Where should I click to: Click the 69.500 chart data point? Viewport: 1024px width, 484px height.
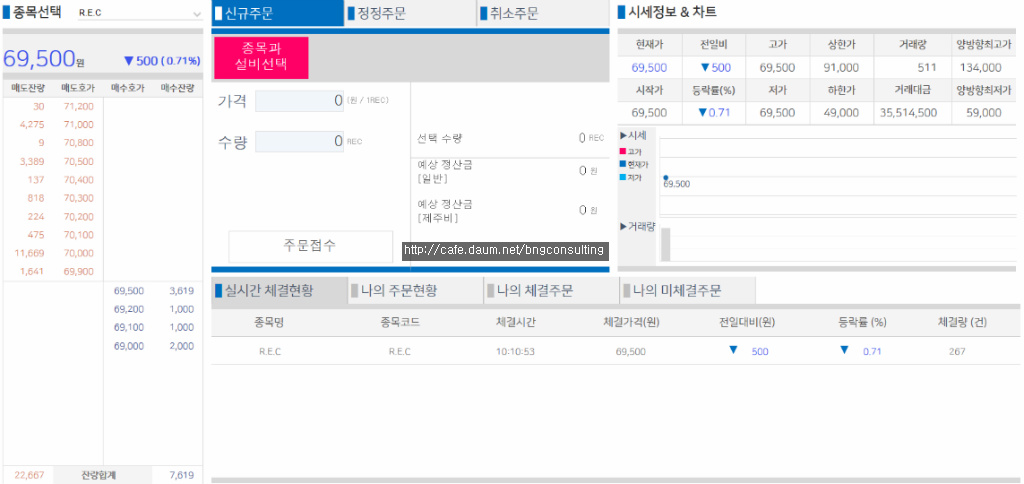click(x=665, y=177)
